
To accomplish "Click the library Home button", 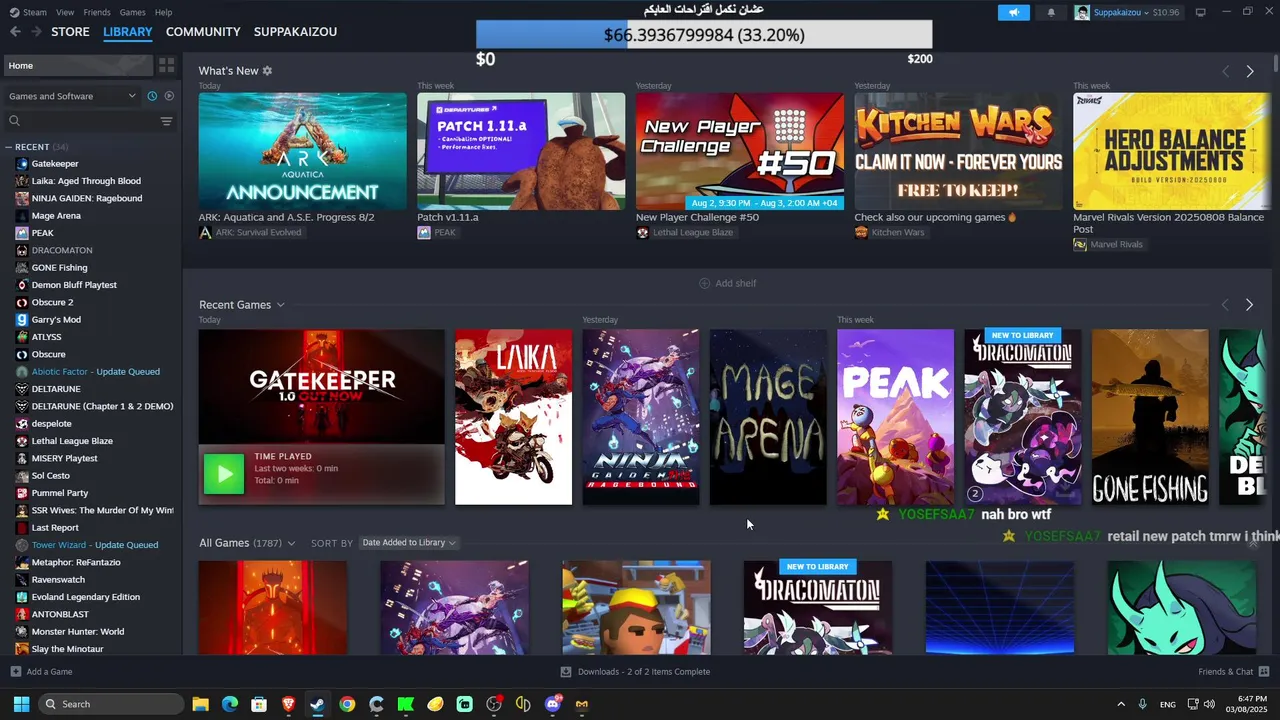I will (x=77, y=65).
